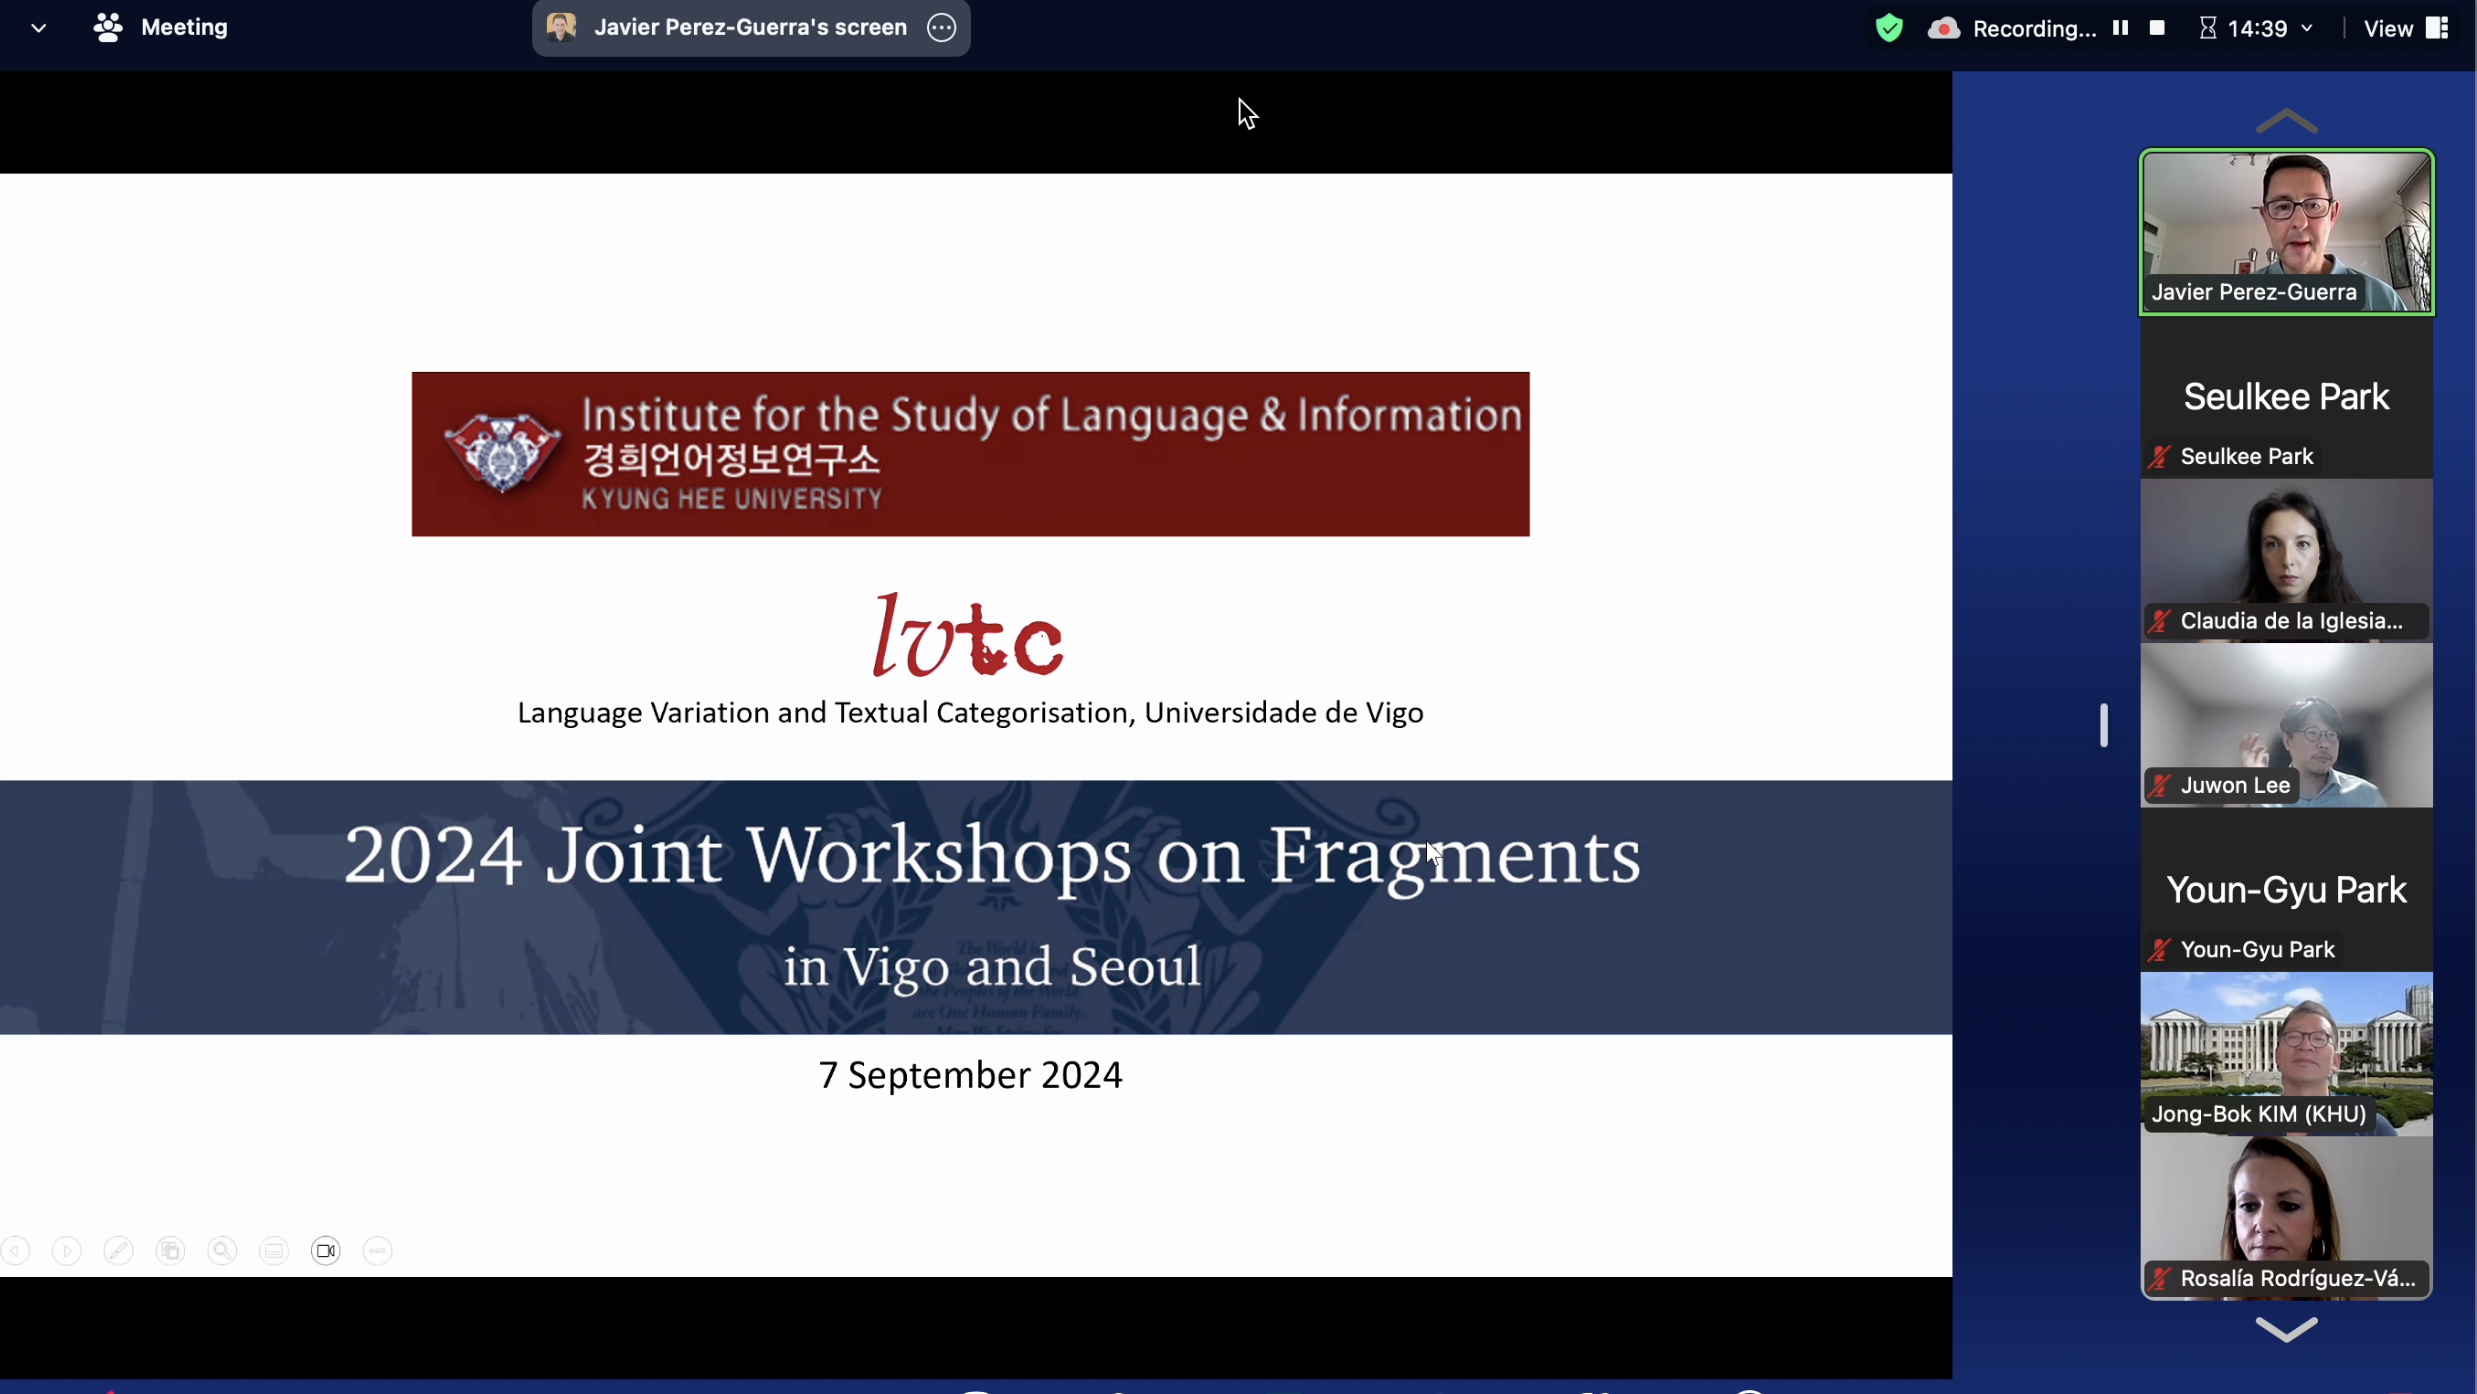Select Seulkee Park's participant tile
Screen dimensions: 2477x1394
click(2286, 397)
